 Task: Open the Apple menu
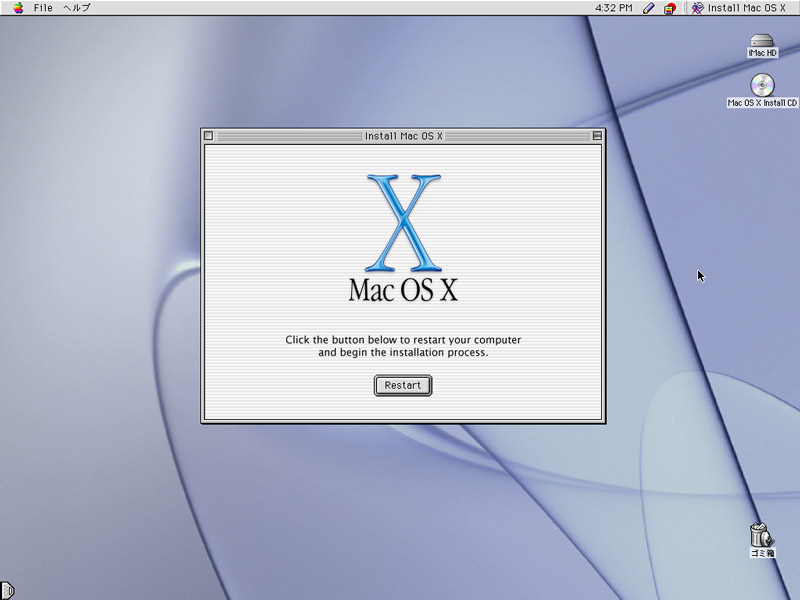[x=18, y=8]
